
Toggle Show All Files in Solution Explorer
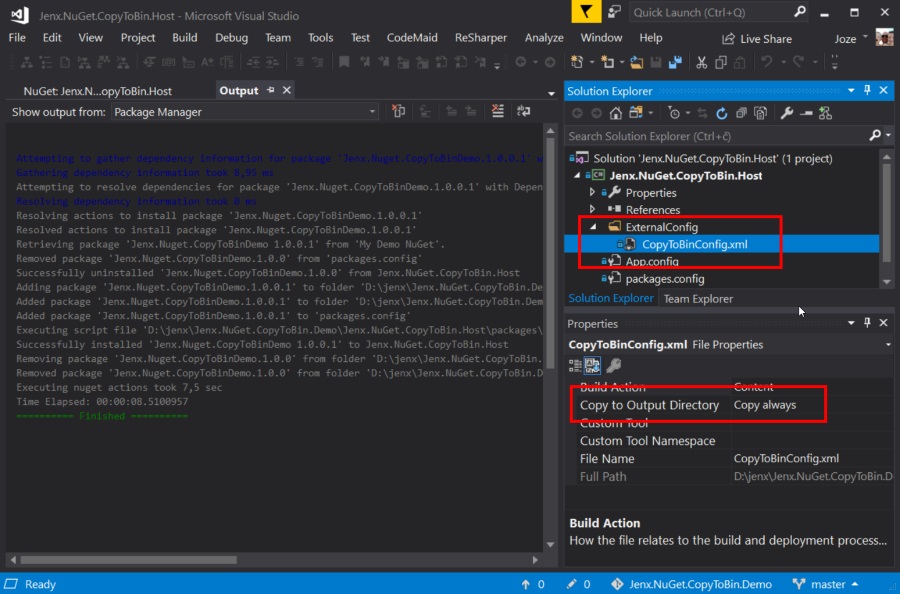point(761,114)
